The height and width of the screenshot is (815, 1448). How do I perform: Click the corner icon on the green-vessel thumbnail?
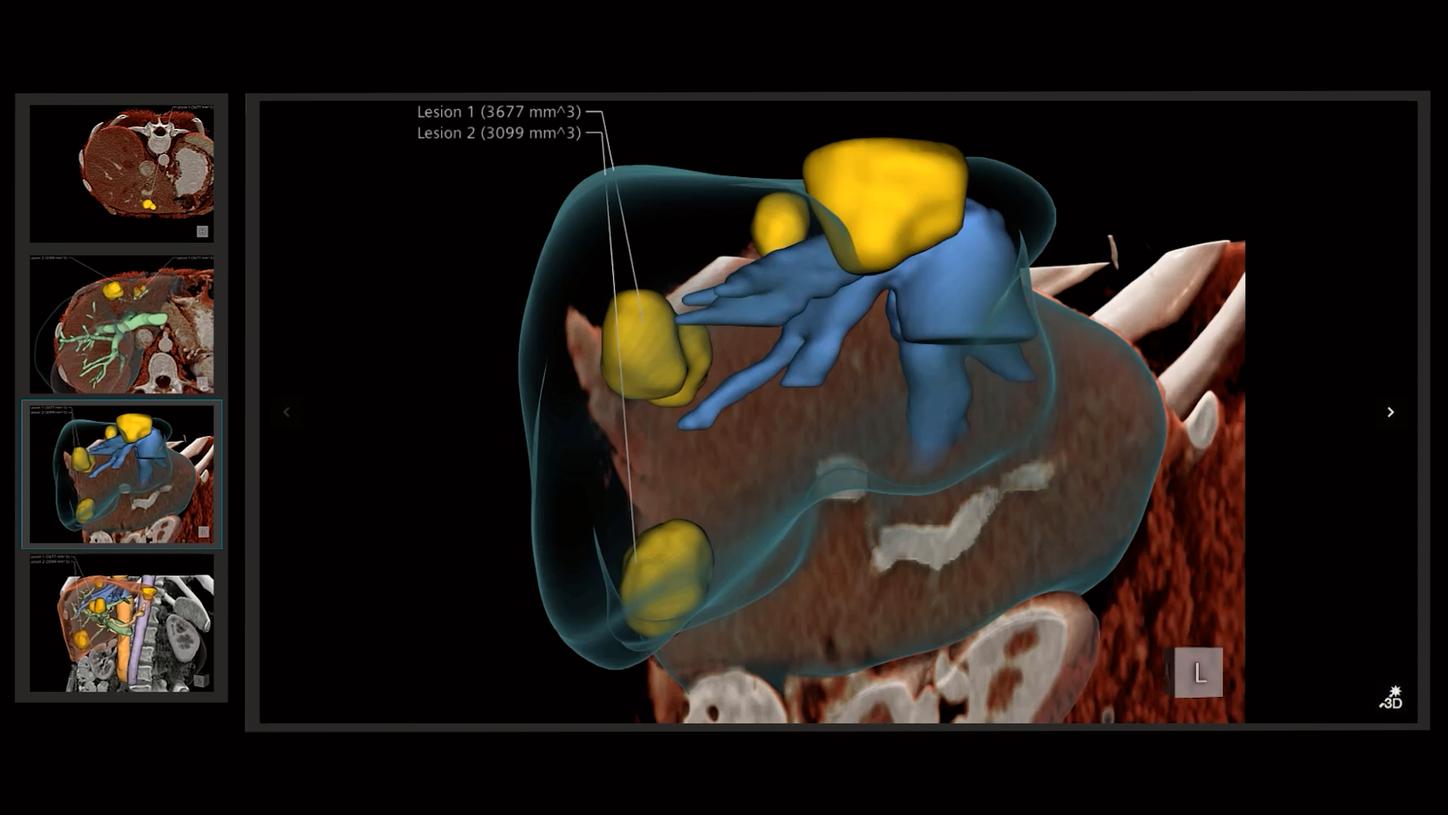tap(203, 381)
